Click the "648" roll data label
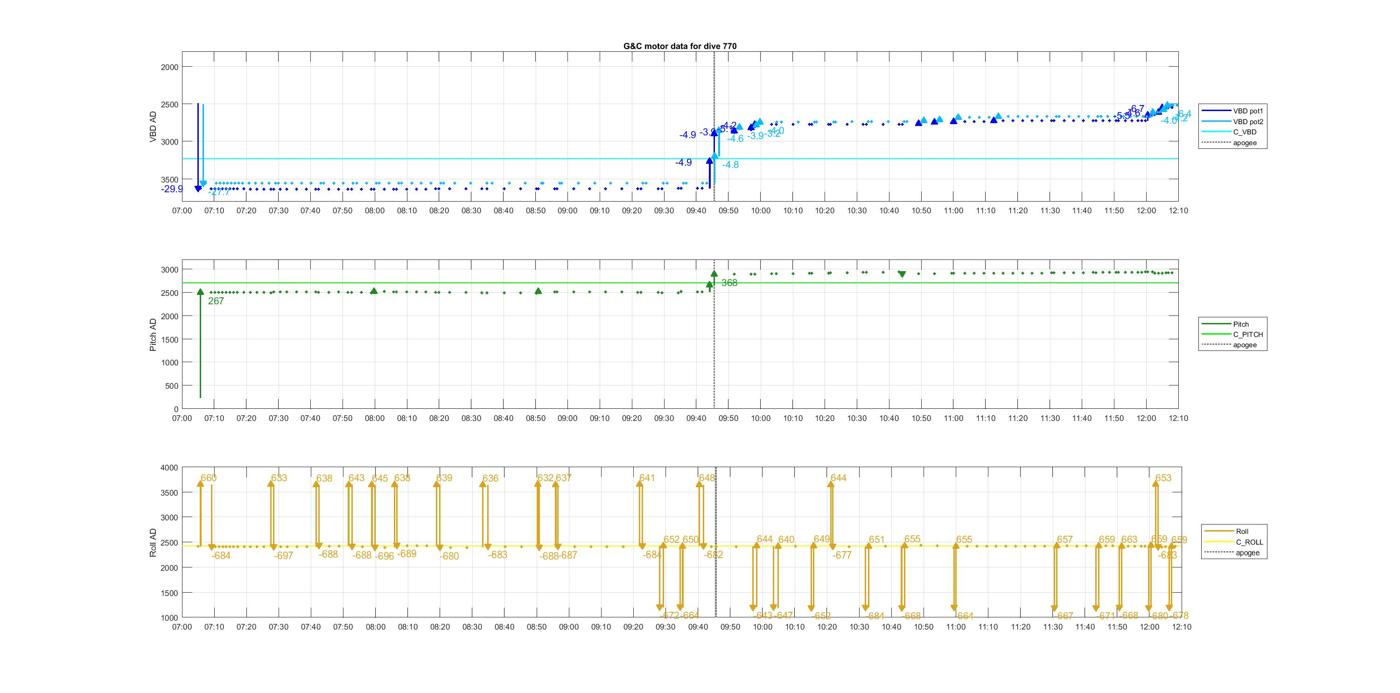The height and width of the screenshot is (693, 1400). (707, 478)
